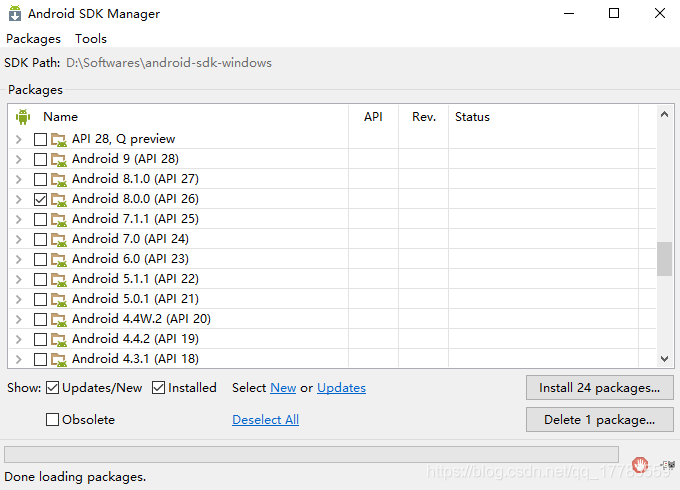Expand the Android 8.1.0 (API 27) node

coord(19,179)
